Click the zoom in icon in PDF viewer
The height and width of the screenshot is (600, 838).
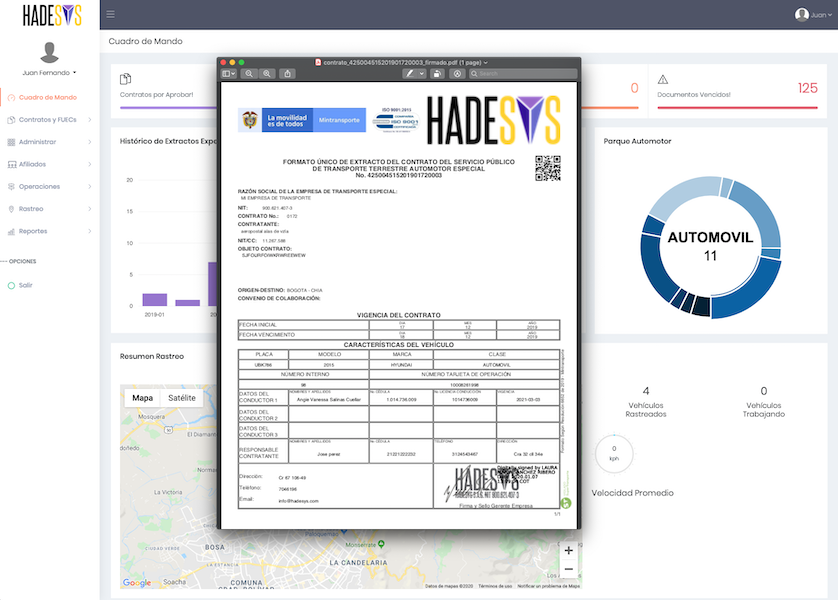tap(267, 74)
